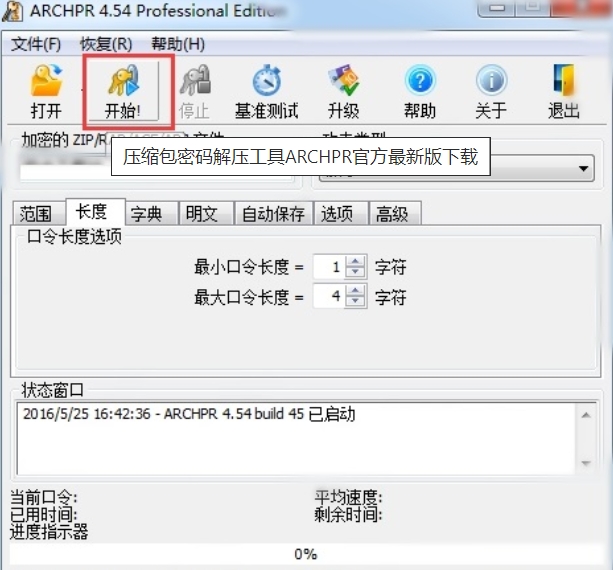
Task: Click the 最小口令长度 value field
Action: coord(329,267)
